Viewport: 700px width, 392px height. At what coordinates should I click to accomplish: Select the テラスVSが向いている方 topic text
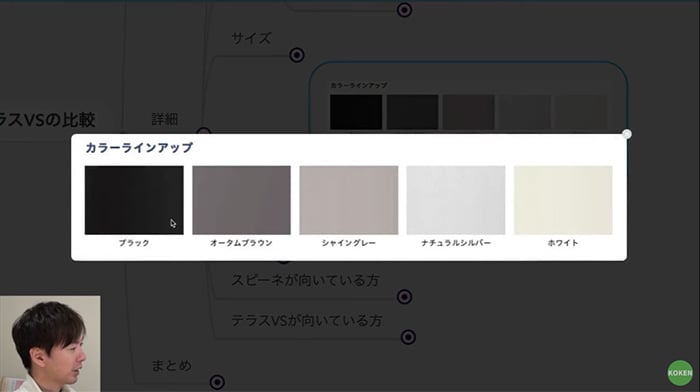coord(307,321)
